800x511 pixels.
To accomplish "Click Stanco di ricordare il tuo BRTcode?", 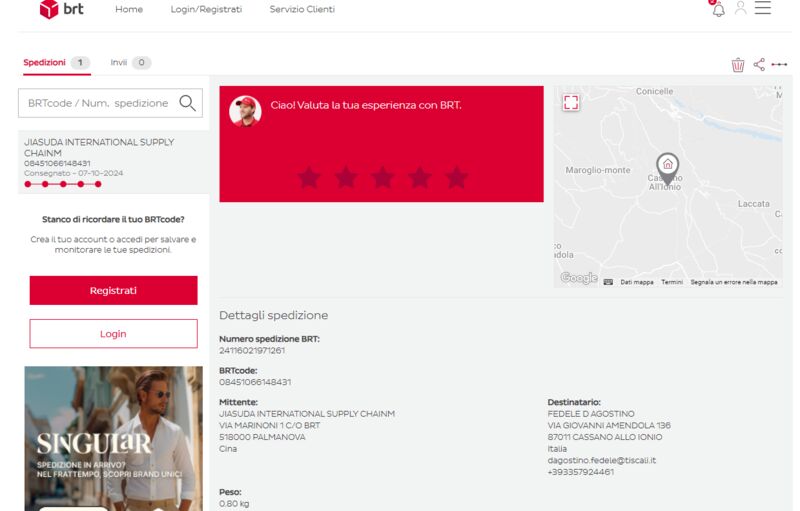I will coord(113,219).
